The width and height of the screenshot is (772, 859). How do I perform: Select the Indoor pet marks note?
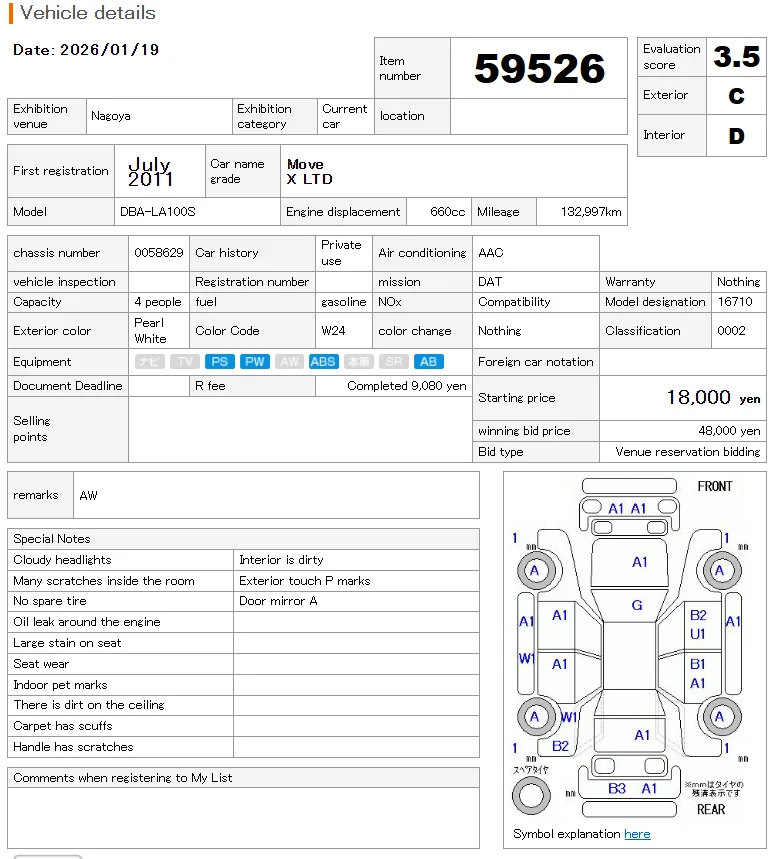tap(60, 685)
